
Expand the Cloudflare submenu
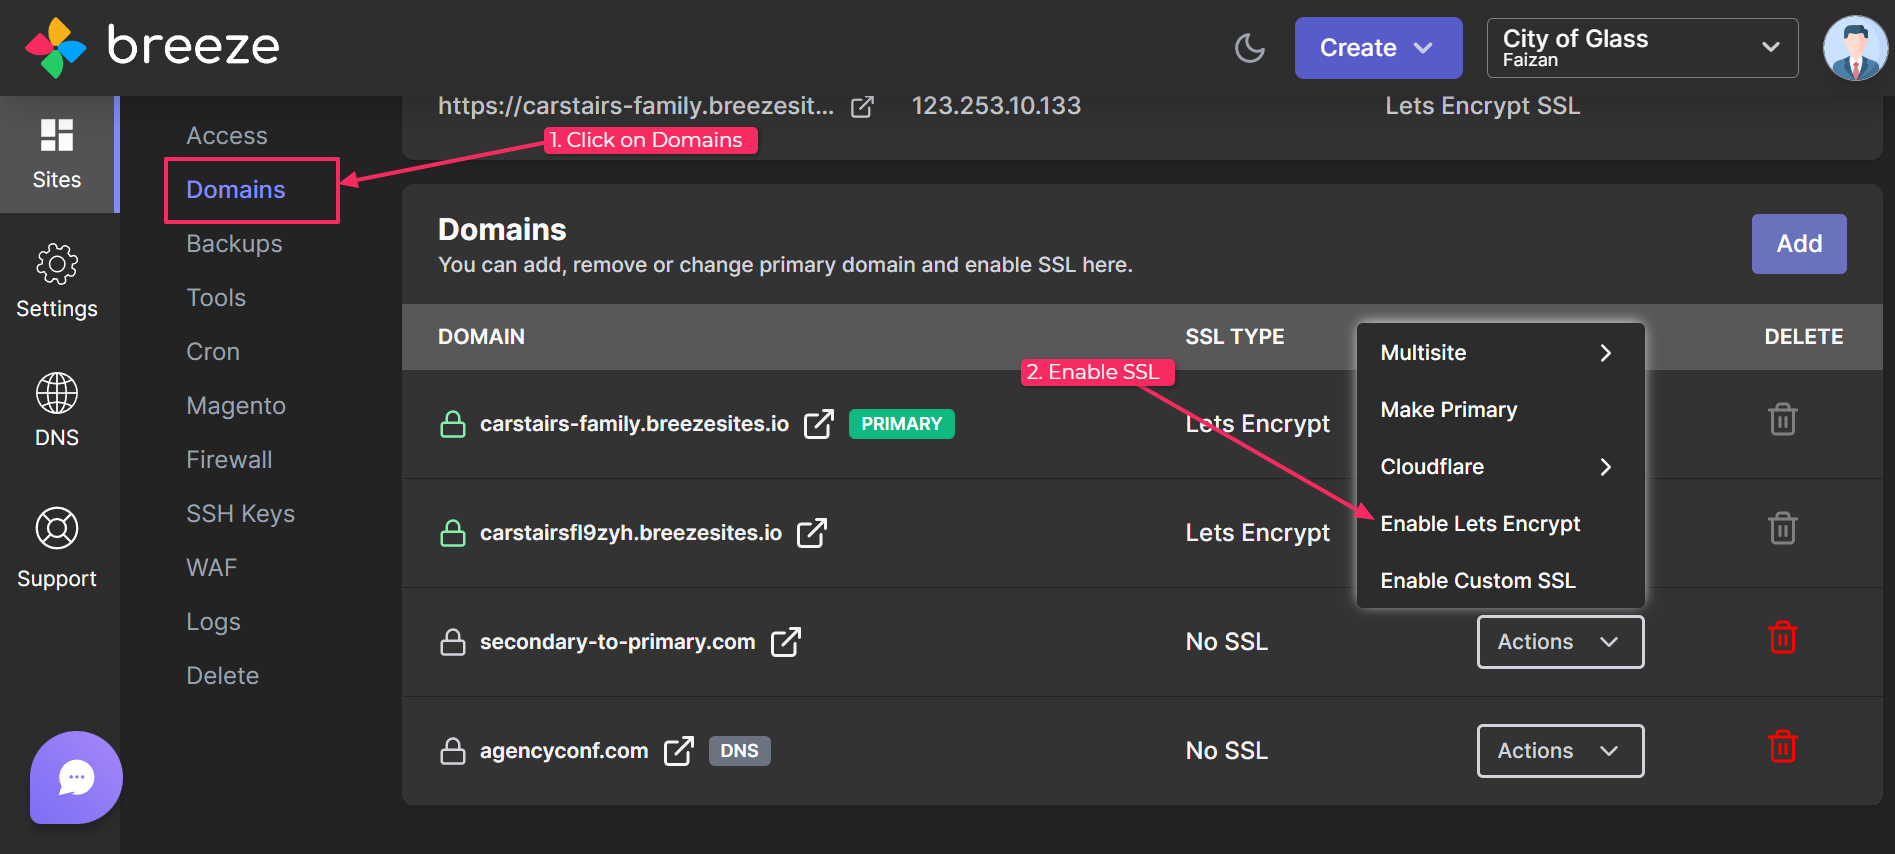(1500, 467)
